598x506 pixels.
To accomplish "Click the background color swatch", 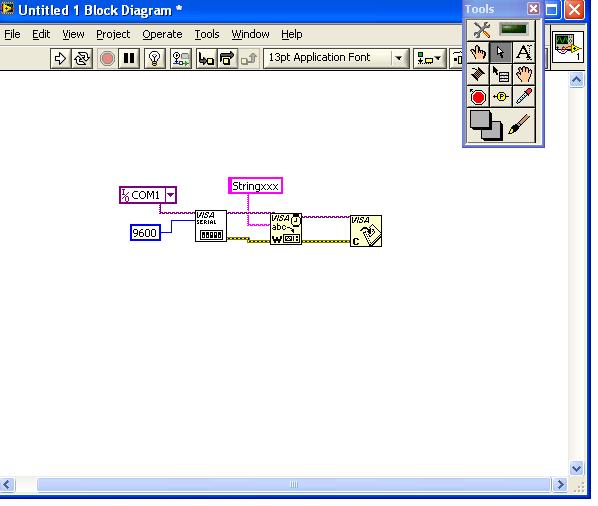I will [x=495, y=133].
